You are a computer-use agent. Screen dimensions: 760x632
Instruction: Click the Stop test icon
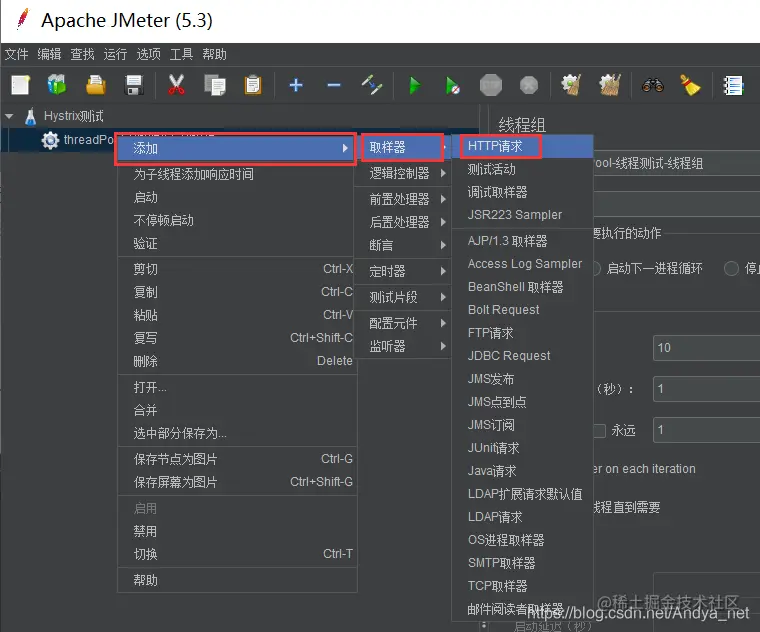(x=491, y=86)
